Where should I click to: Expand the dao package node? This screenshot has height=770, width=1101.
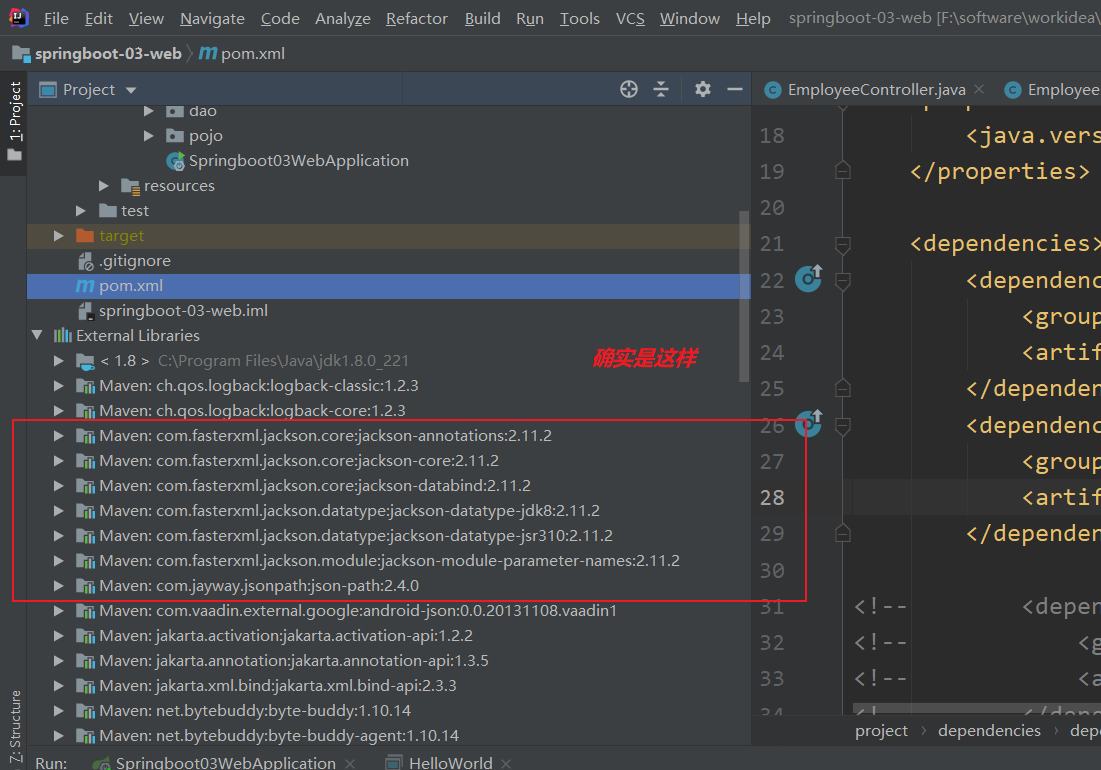click(x=149, y=111)
